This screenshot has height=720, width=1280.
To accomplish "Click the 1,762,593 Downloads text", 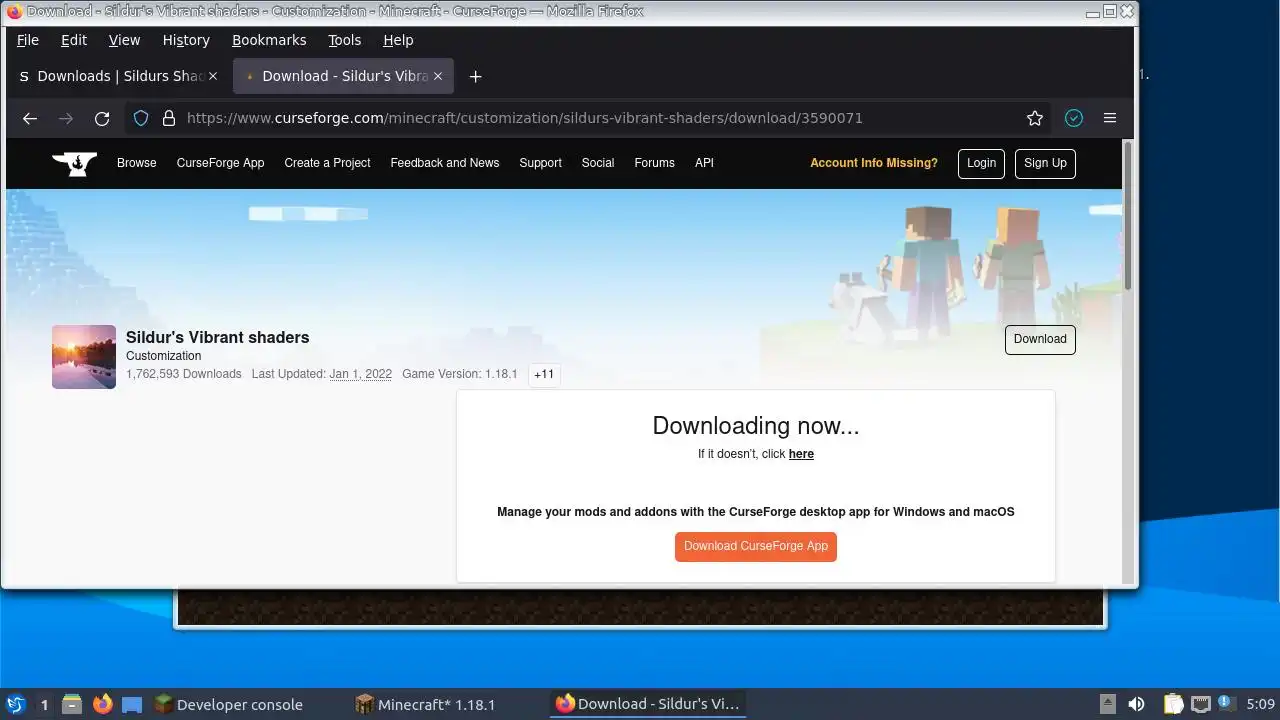I will [x=183, y=374].
